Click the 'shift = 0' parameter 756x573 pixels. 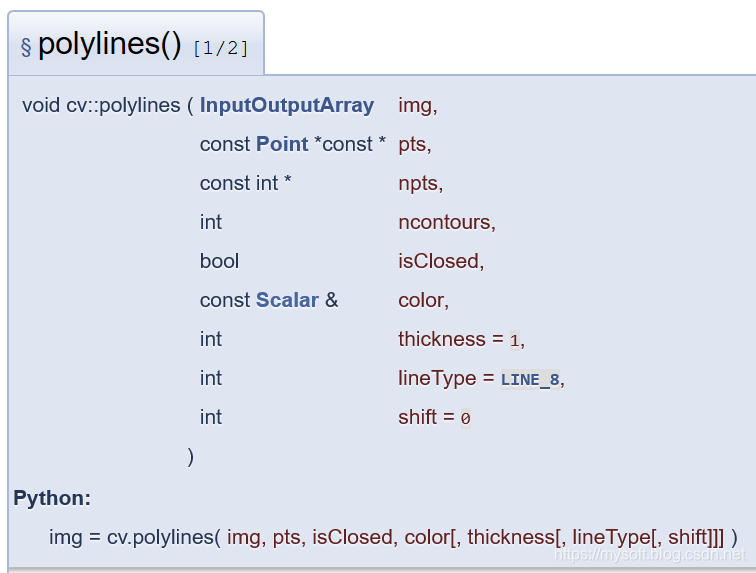pyautogui.click(x=434, y=418)
